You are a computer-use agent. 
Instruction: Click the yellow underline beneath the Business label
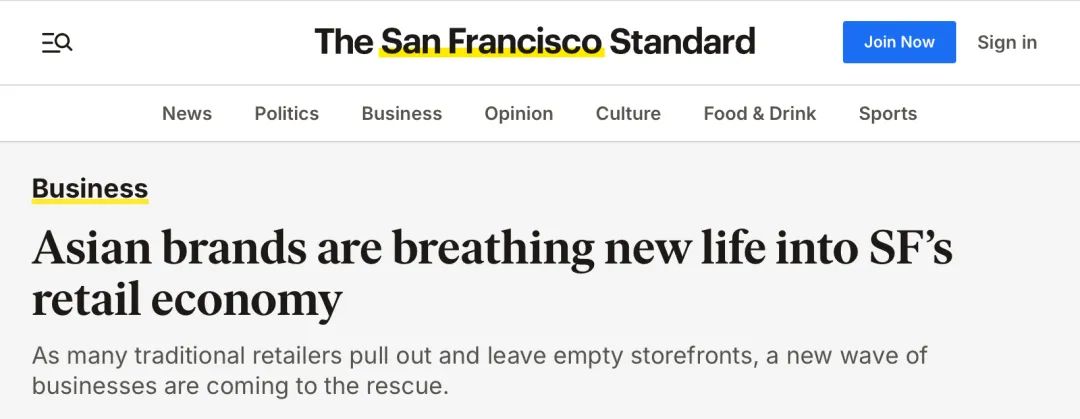[90, 201]
